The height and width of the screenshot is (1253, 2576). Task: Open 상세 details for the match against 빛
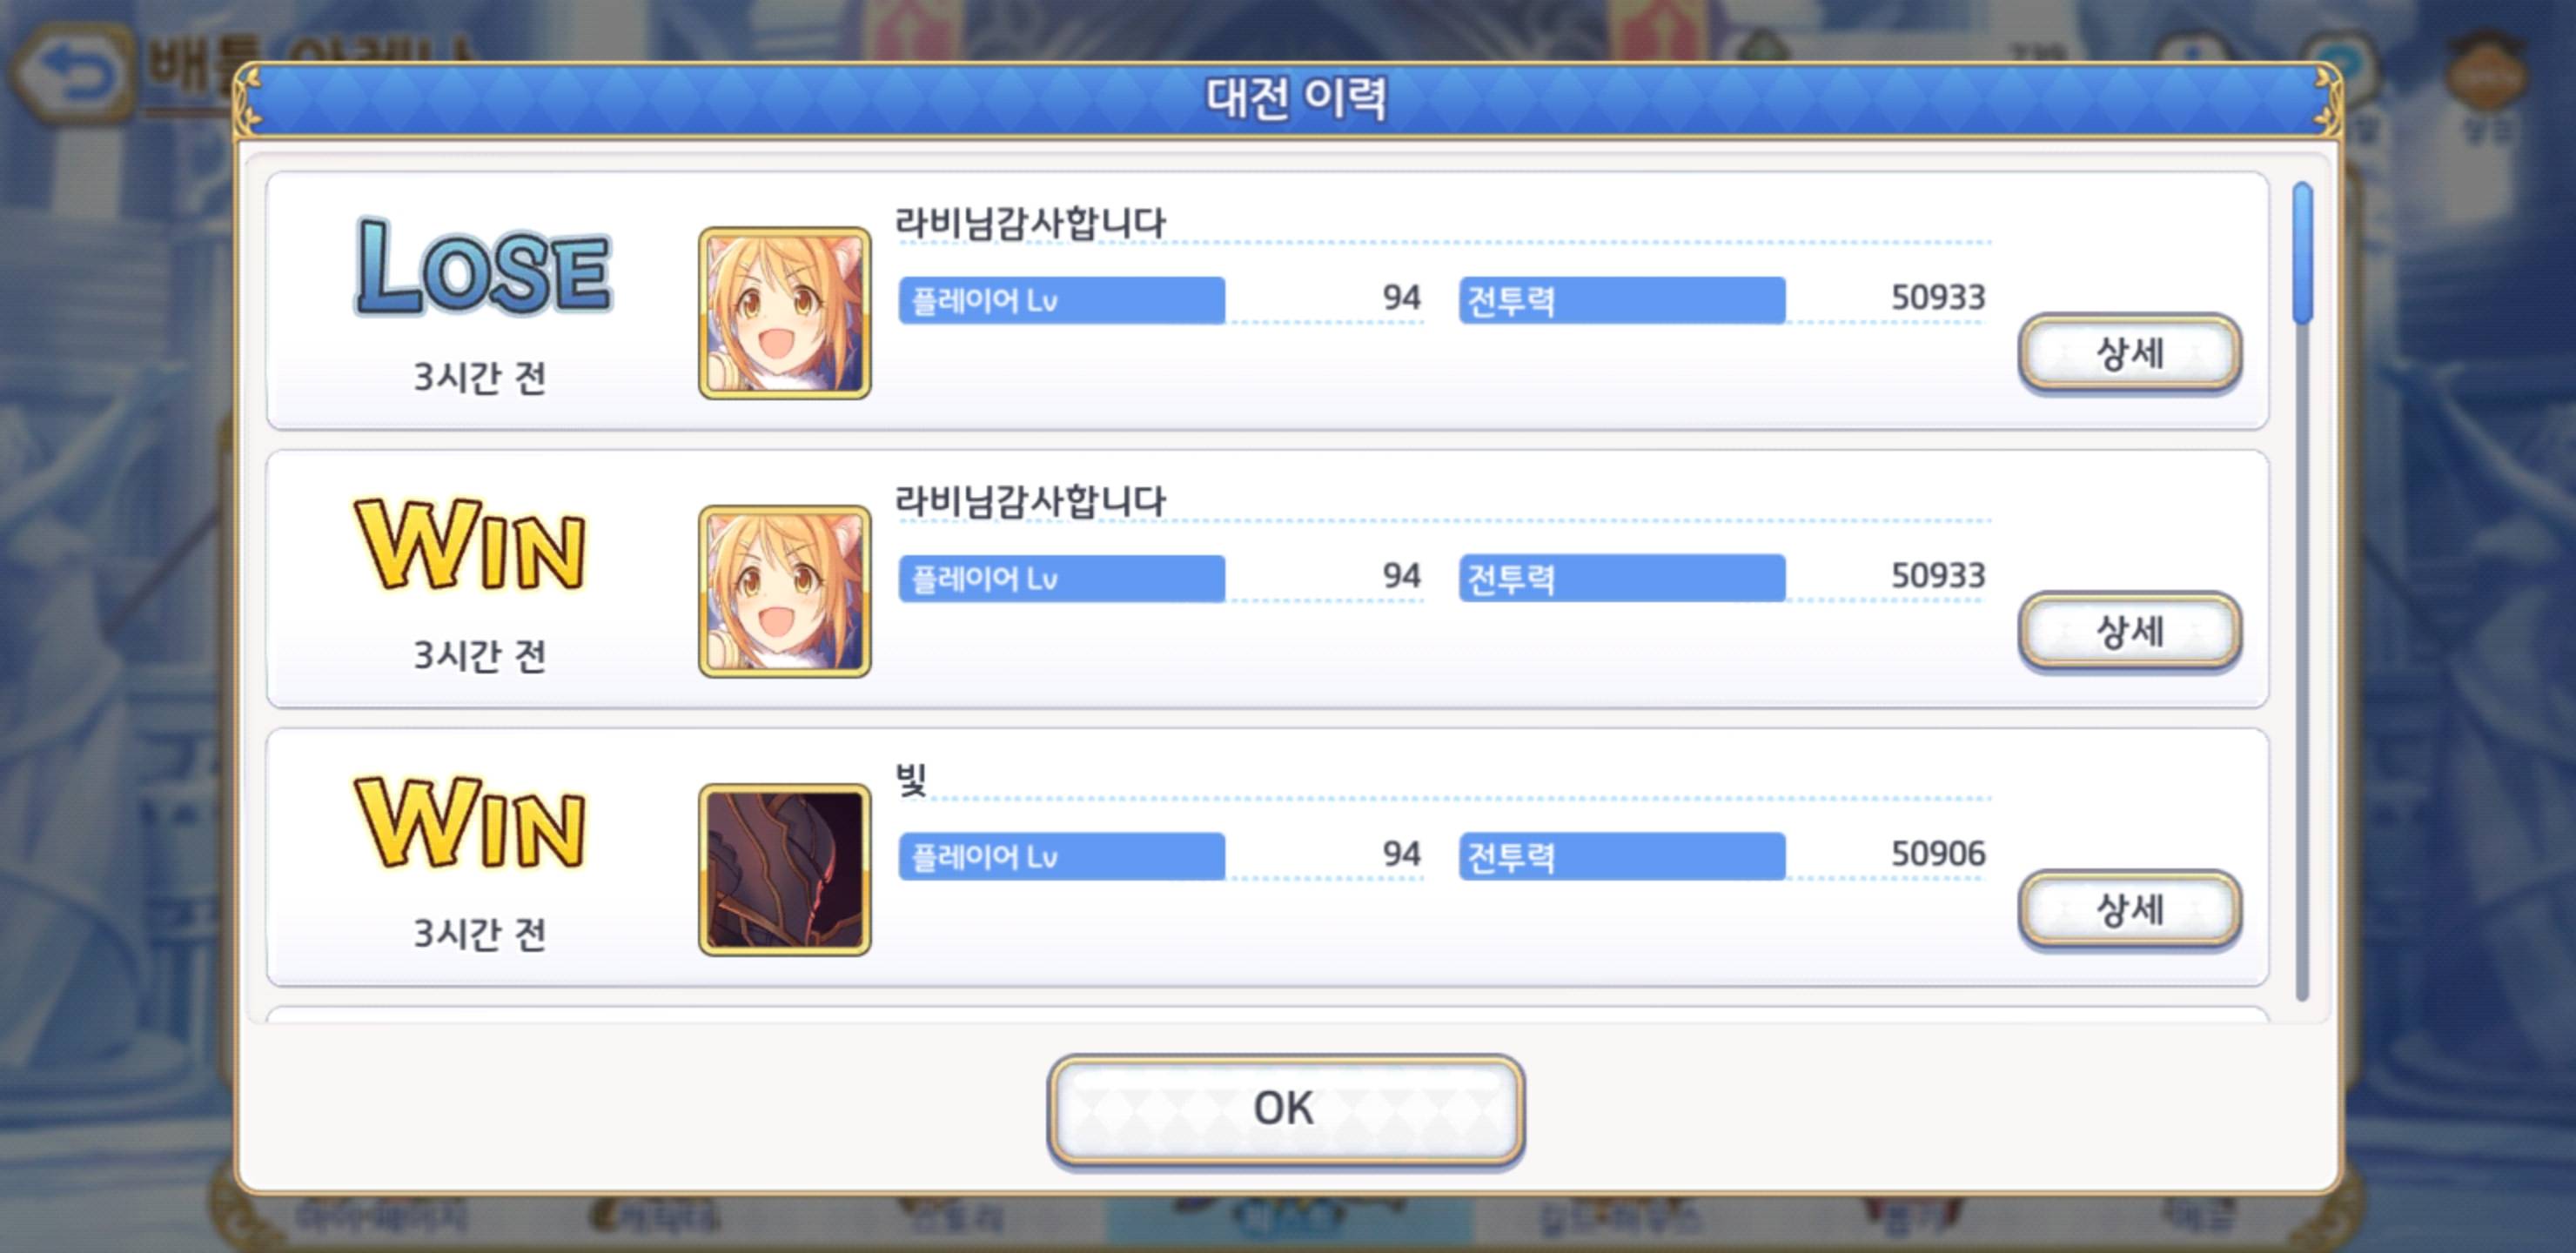click(2129, 908)
